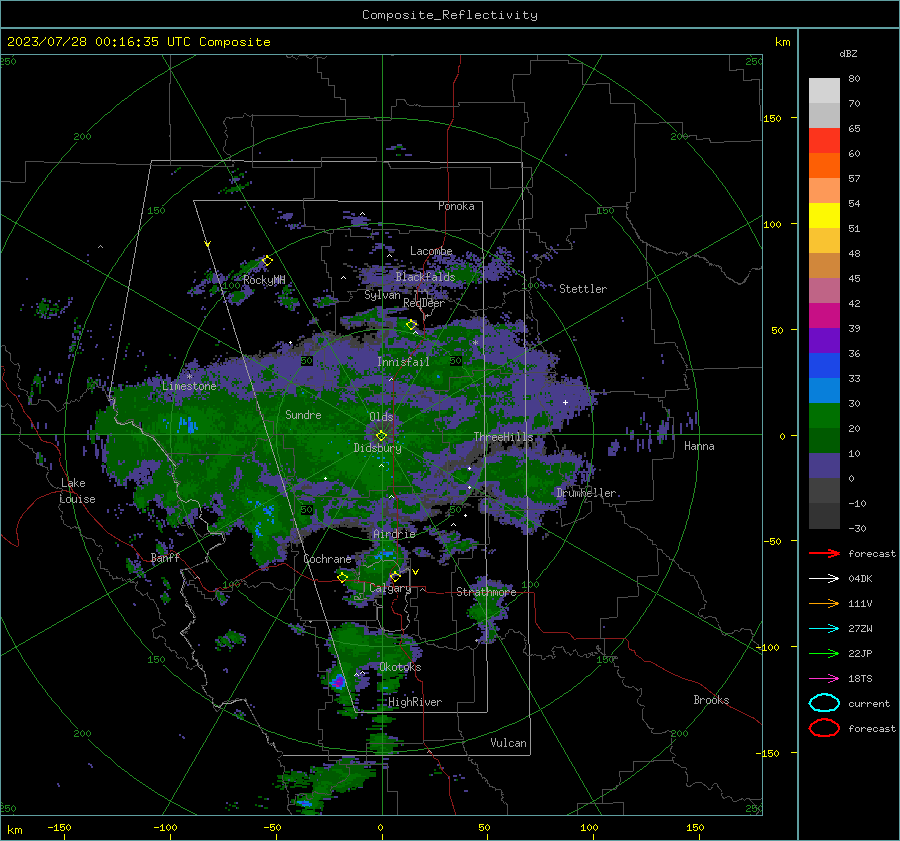This screenshot has width=900, height=841.
Task: Click the RedDeer city label
Action: (x=424, y=303)
